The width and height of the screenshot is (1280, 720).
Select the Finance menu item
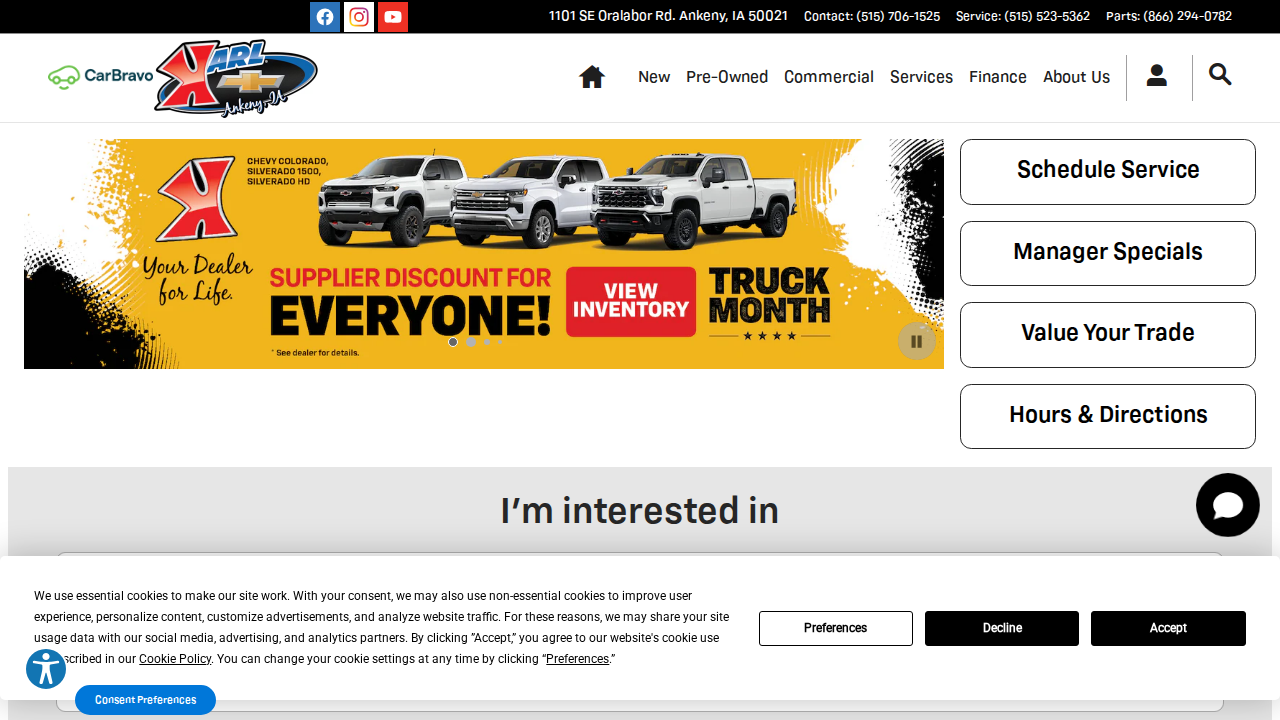point(997,77)
